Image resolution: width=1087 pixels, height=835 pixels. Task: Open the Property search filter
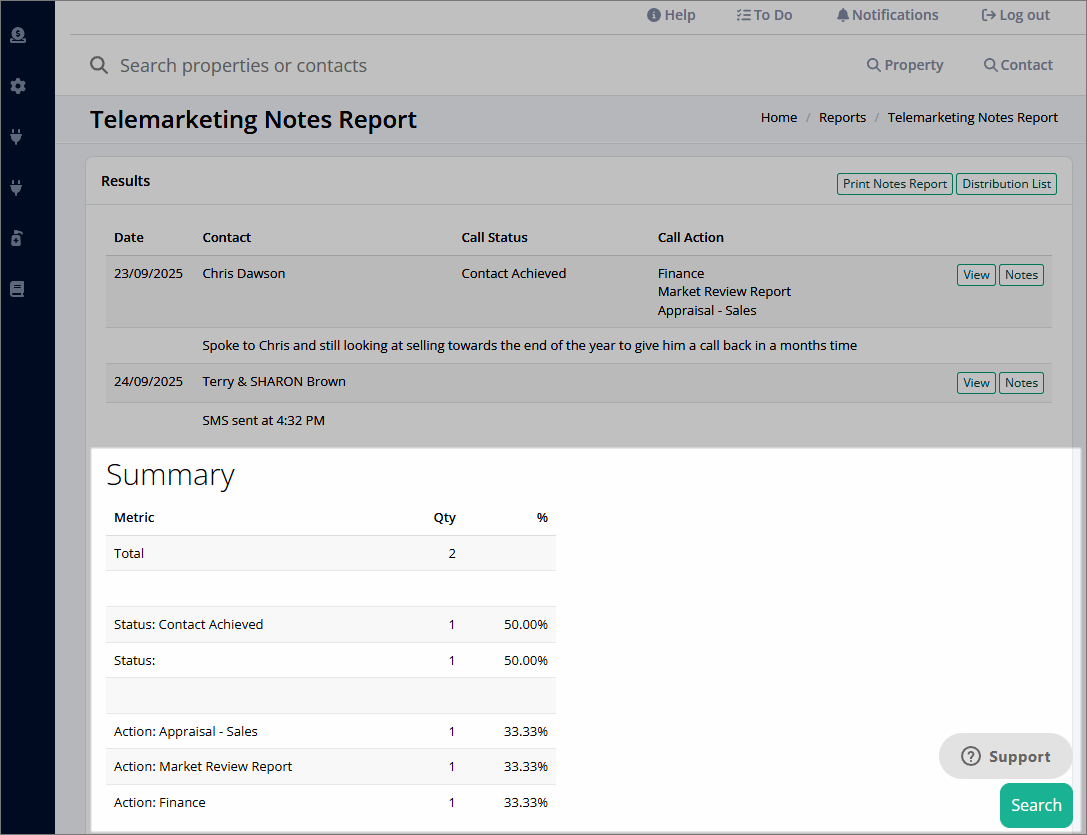point(904,64)
